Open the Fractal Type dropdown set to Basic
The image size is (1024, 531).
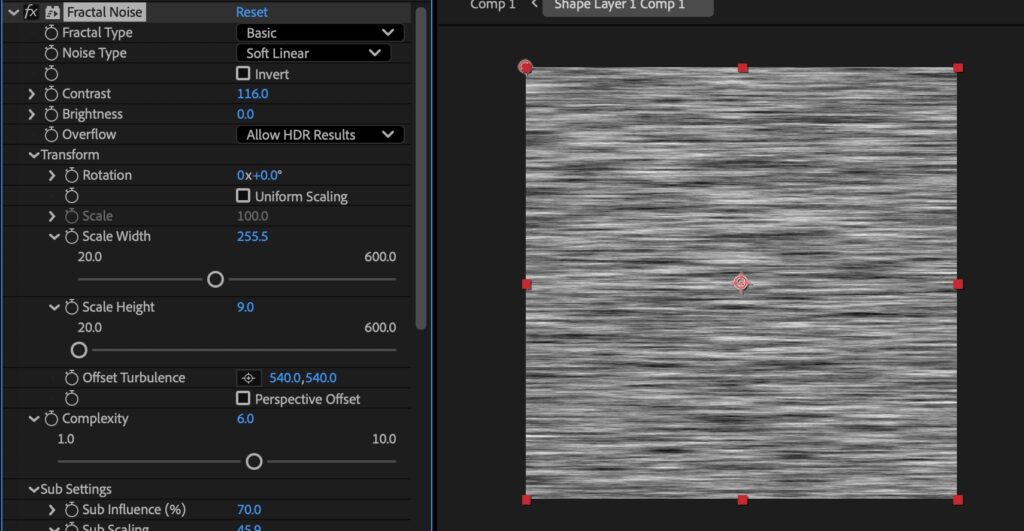click(319, 33)
